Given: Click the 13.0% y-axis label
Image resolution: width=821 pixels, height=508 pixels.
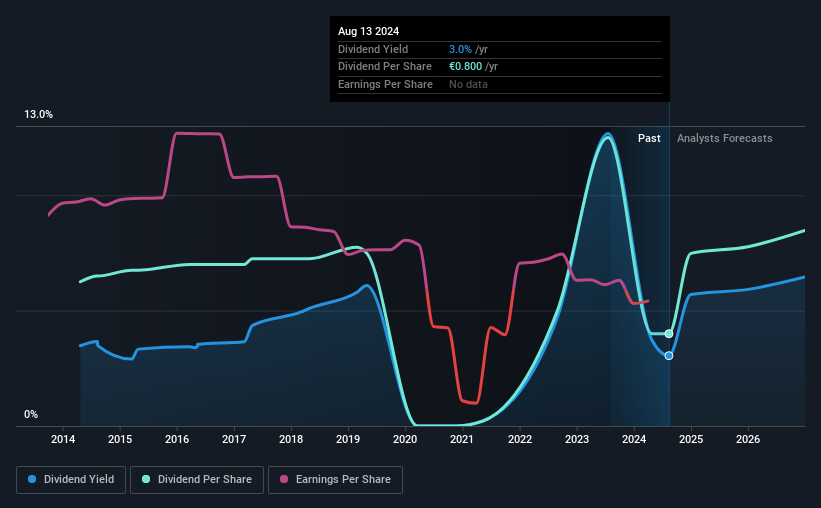Looking at the screenshot, I should [x=38, y=115].
